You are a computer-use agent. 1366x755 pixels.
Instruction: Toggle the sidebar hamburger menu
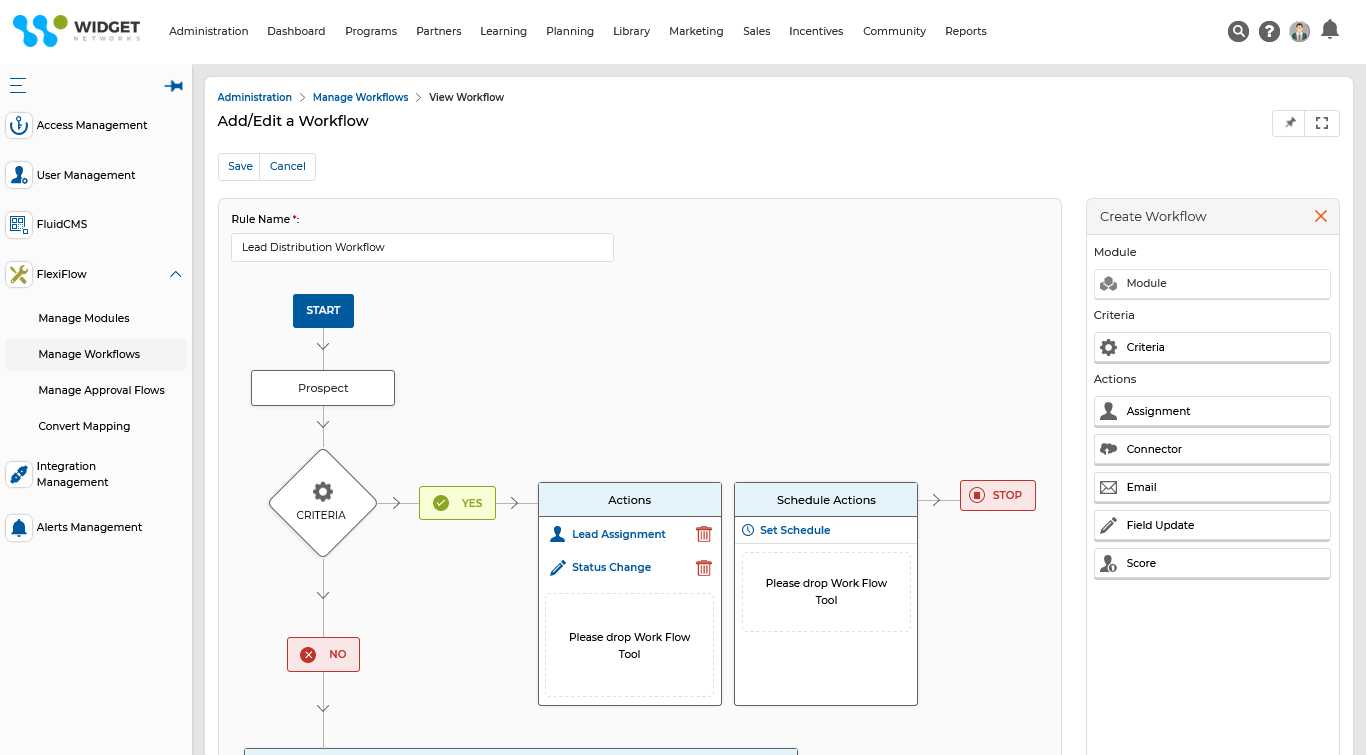pos(17,85)
